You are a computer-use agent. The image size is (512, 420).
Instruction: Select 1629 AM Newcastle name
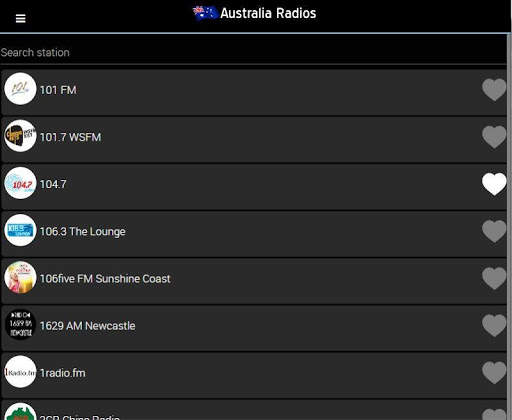[x=88, y=326]
